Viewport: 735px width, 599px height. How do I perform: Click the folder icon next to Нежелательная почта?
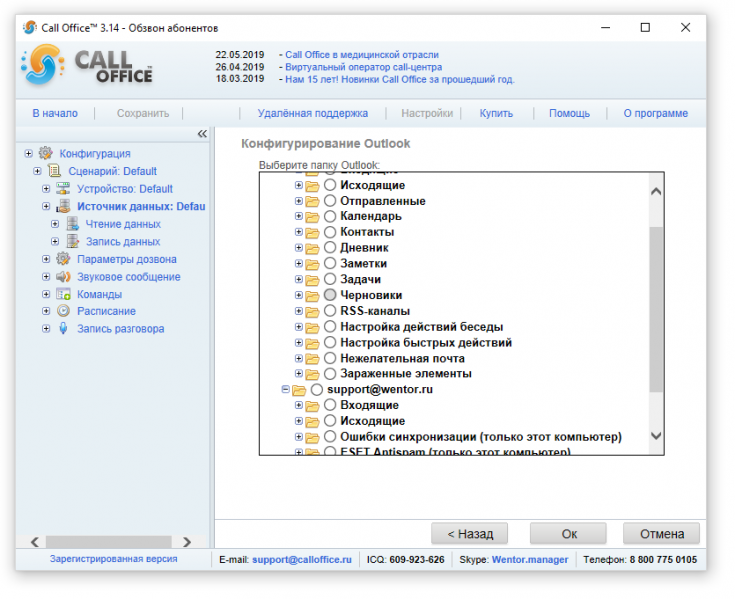pos(312,359)
